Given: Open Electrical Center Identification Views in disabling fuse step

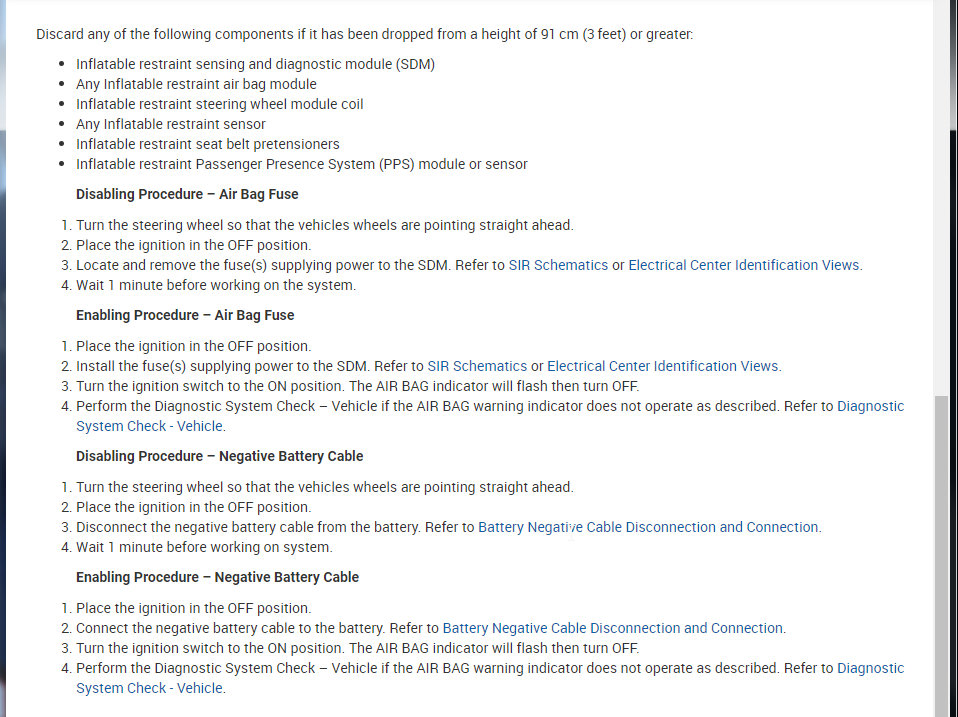Looking at the screenshot, I should pos(743,265).
